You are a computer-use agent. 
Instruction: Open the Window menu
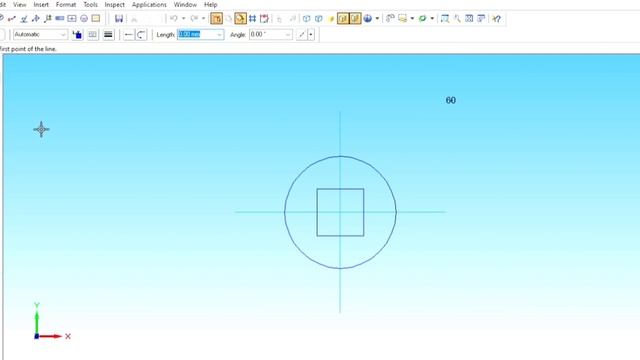click(185, 5)
